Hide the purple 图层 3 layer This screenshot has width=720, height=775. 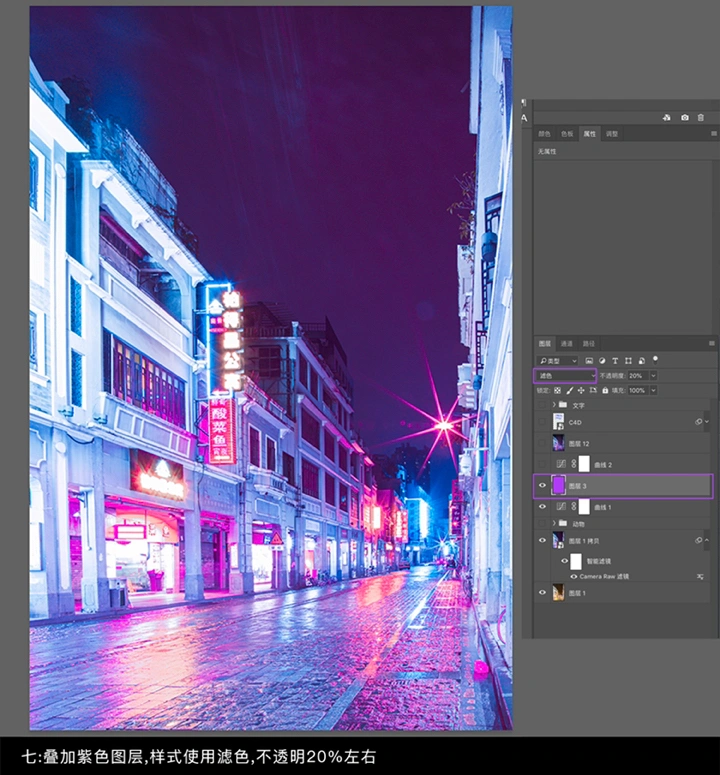(x=543, y=485)
